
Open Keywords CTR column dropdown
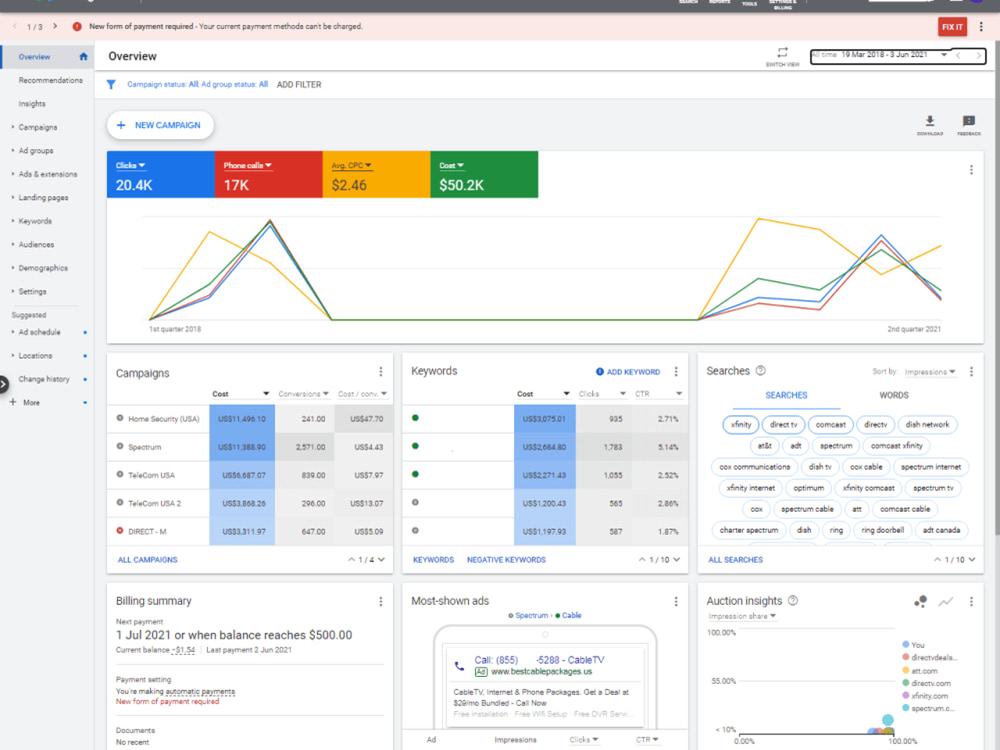(659, 393)
